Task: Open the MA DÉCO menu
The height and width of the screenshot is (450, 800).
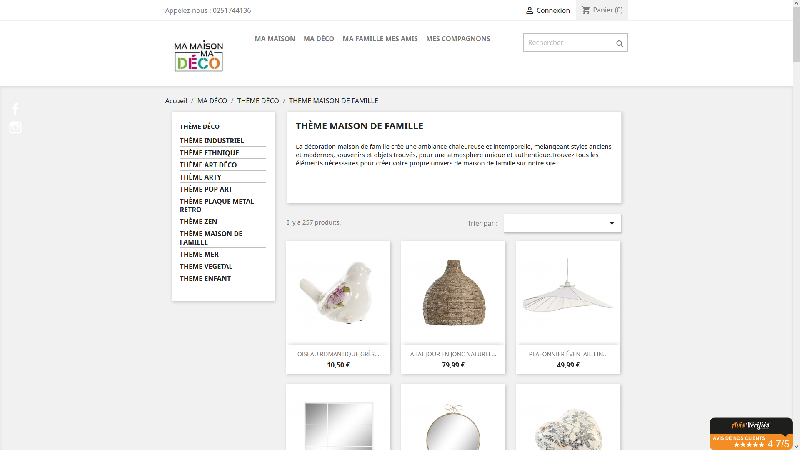Action: coord(318,39)
